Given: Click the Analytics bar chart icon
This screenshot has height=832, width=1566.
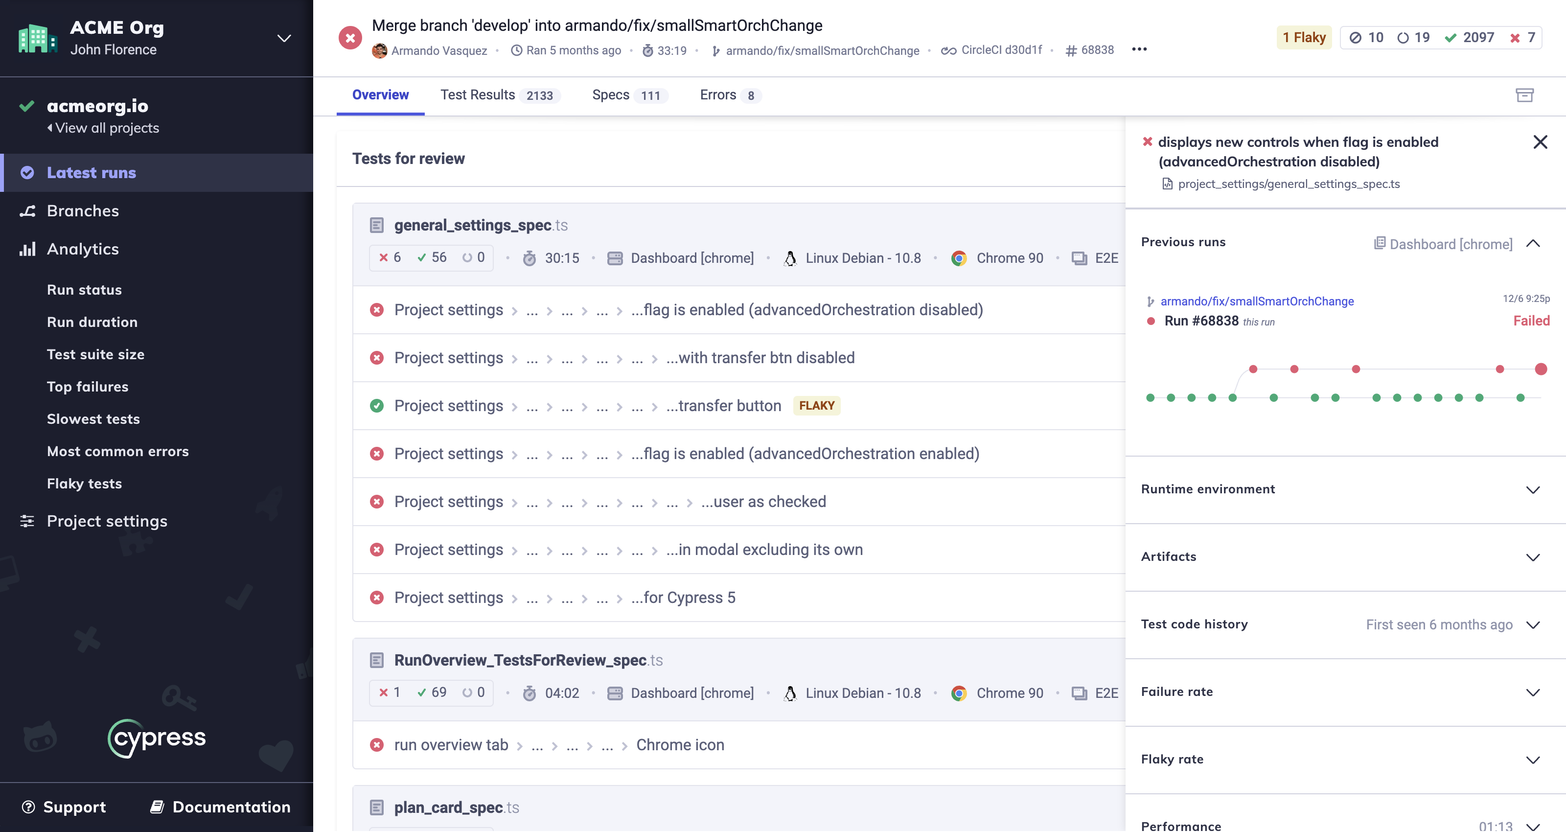Looking at the screenshot, I should 27,249.
